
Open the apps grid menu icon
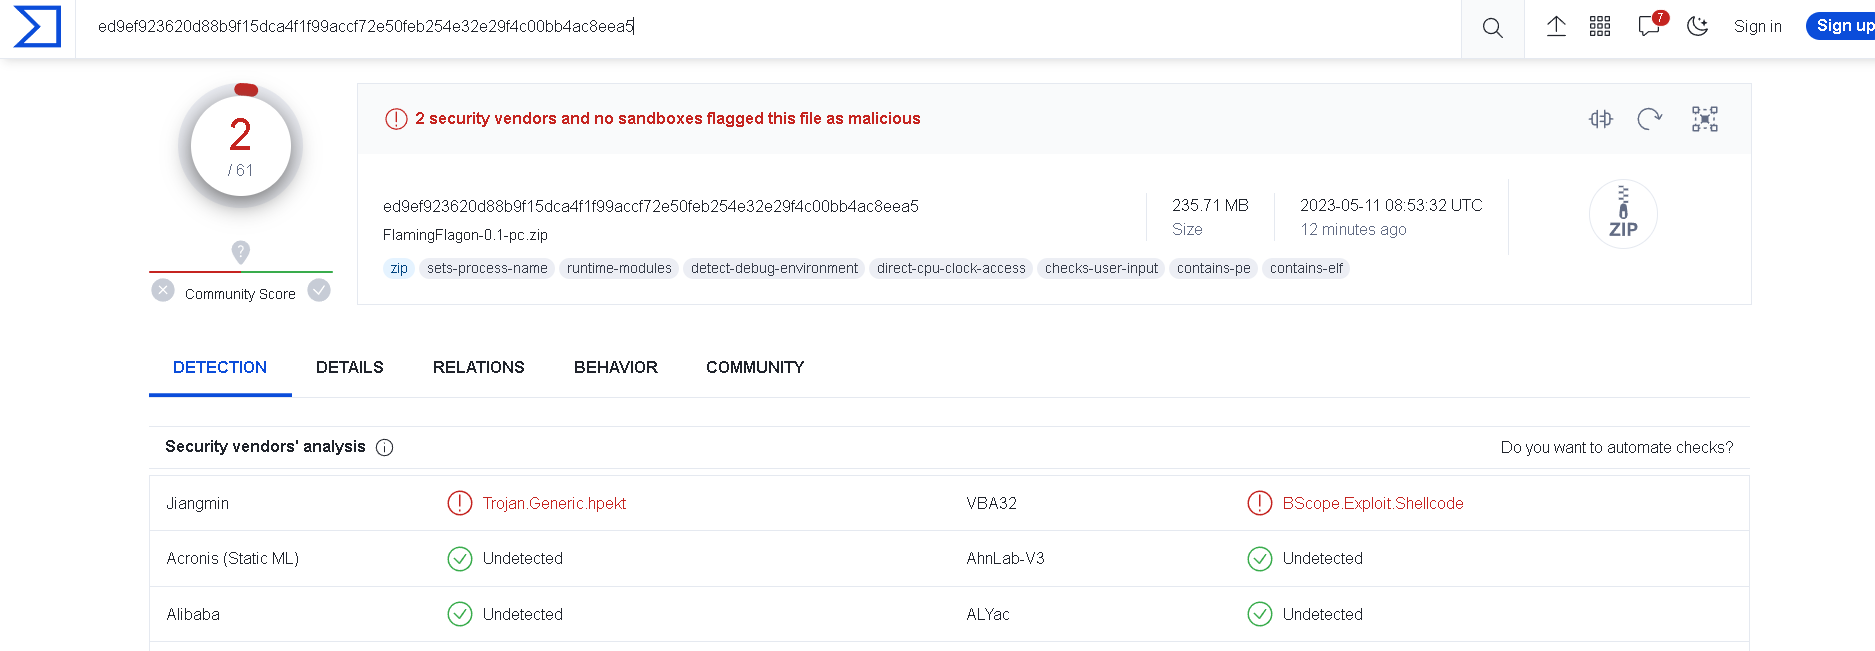tap(1600, 27)
